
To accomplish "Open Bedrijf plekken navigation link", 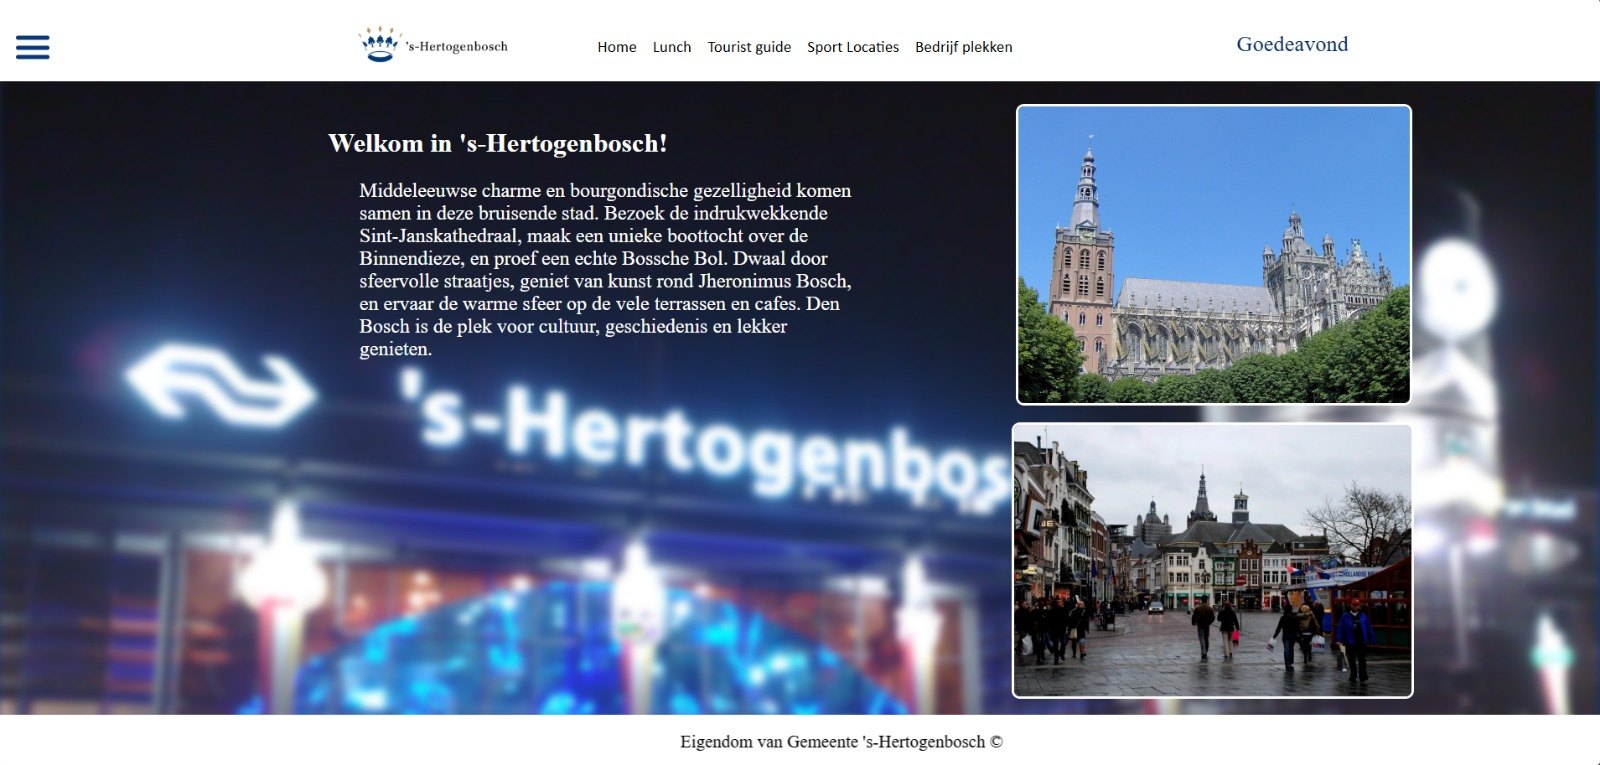I will coord(964,47).
